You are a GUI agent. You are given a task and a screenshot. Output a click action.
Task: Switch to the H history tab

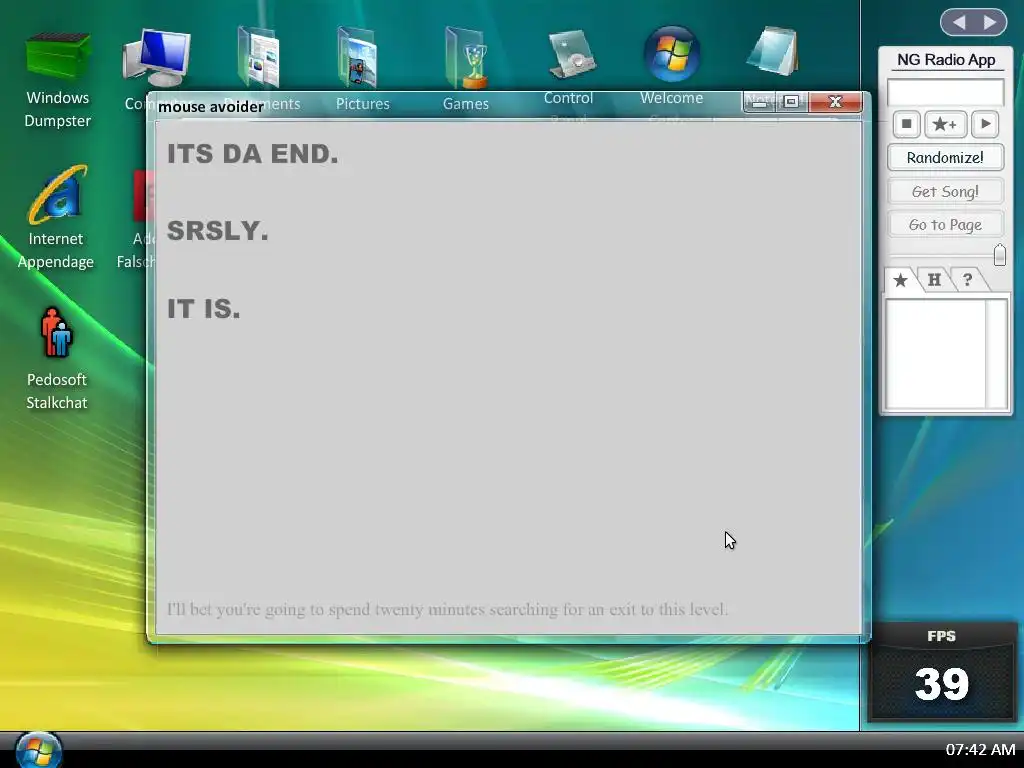pos(934,280)
